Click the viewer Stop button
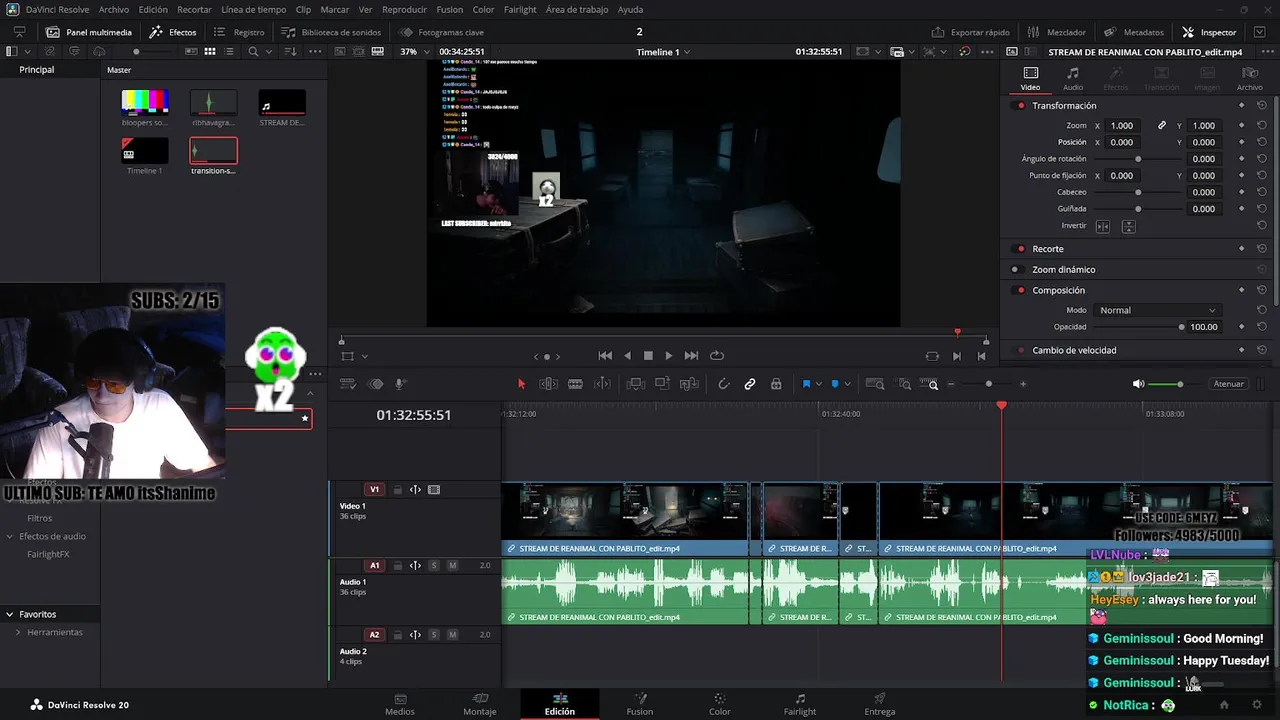The image size is (1280, 720). click(x=648, y=356)
